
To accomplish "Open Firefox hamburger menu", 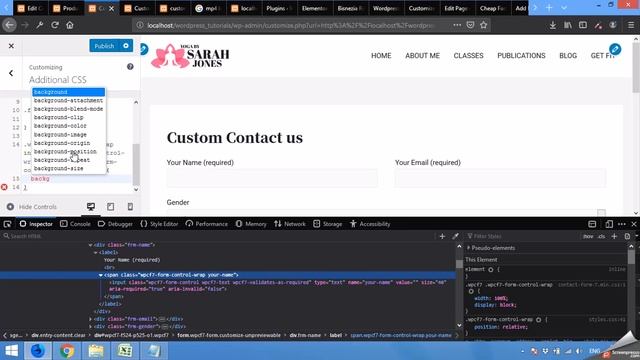I will 631,25.
